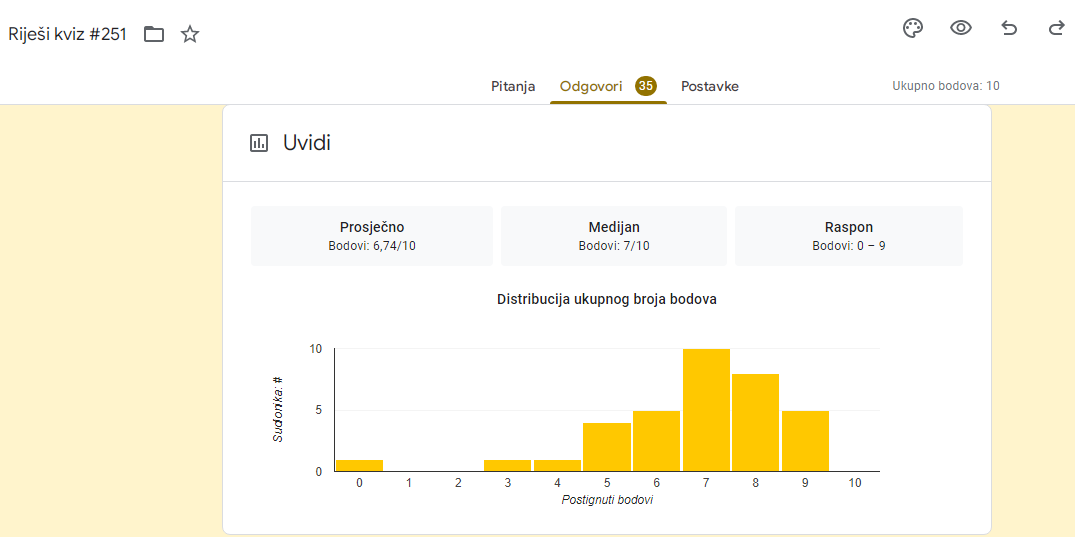Click the form title Riješi kviz #251
1075x537 pixels.
click(x=68, y=34)
